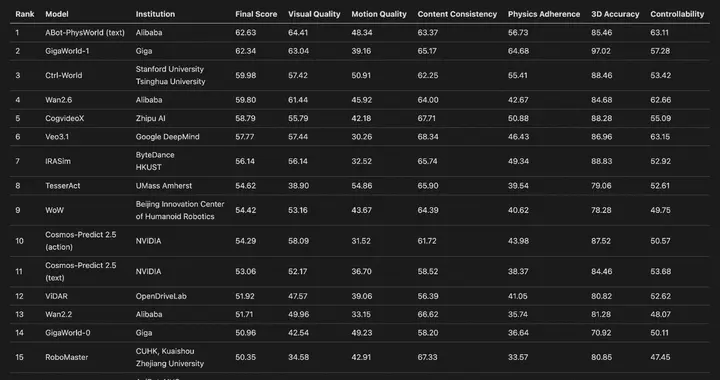Click the motion quality value 54.86
The image size is (720, 380).
coord(362,185)
